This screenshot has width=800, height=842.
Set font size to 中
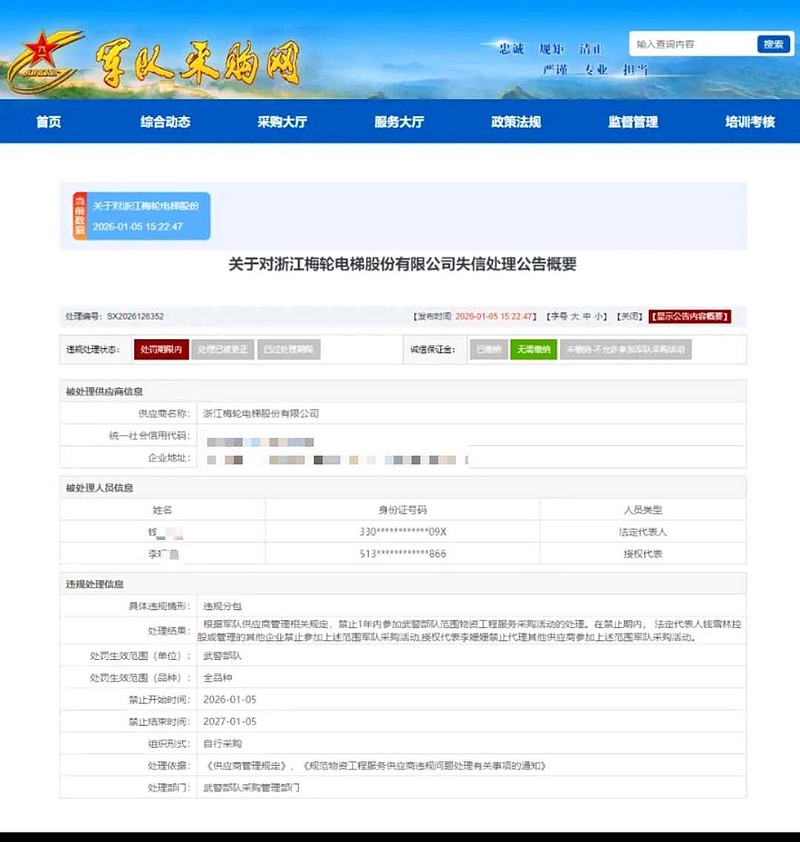[587, 316]
